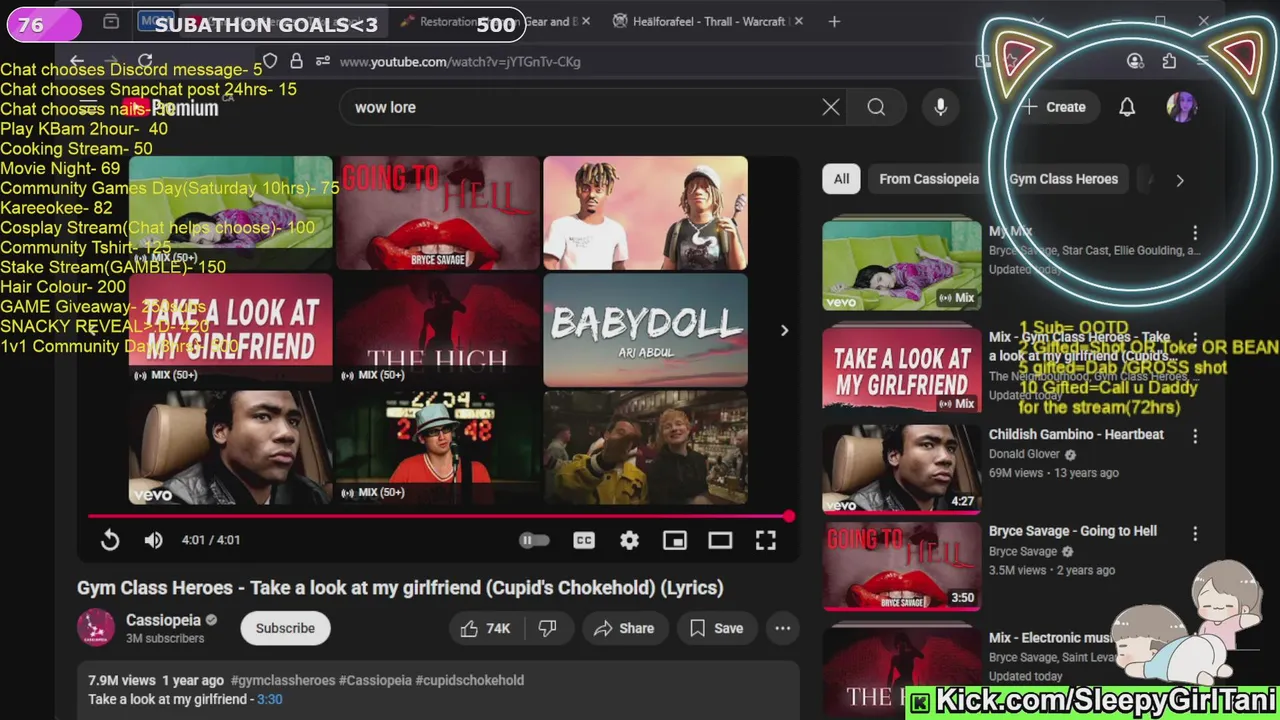Reload the page with the browser refresh icon
This screenshot has width=1280, height=720.
145,61
